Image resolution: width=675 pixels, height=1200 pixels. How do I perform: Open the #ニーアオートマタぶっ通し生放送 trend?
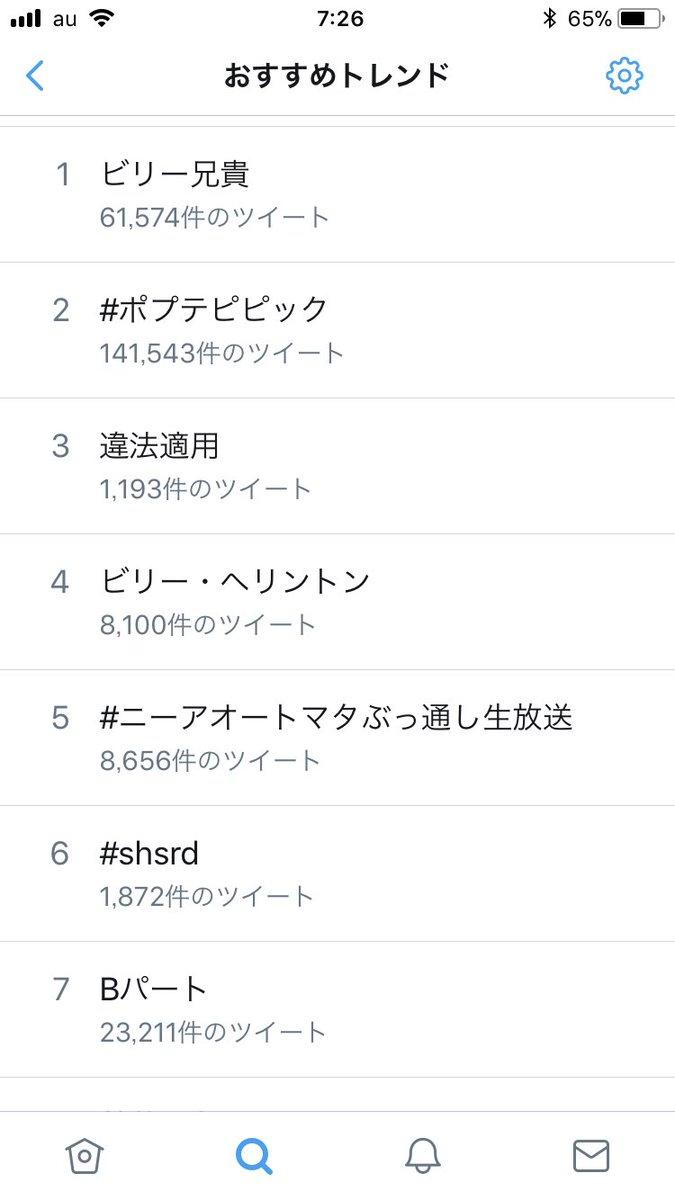(x=336, y=717)
